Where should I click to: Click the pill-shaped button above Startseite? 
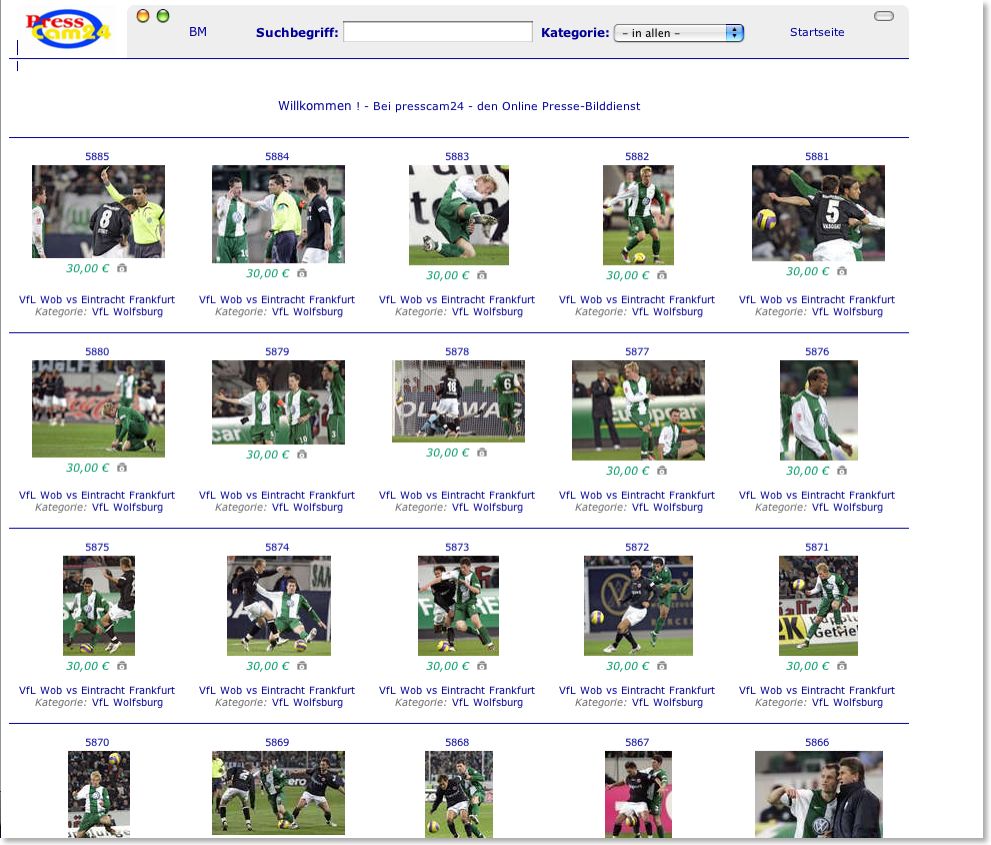click(884, 16)
